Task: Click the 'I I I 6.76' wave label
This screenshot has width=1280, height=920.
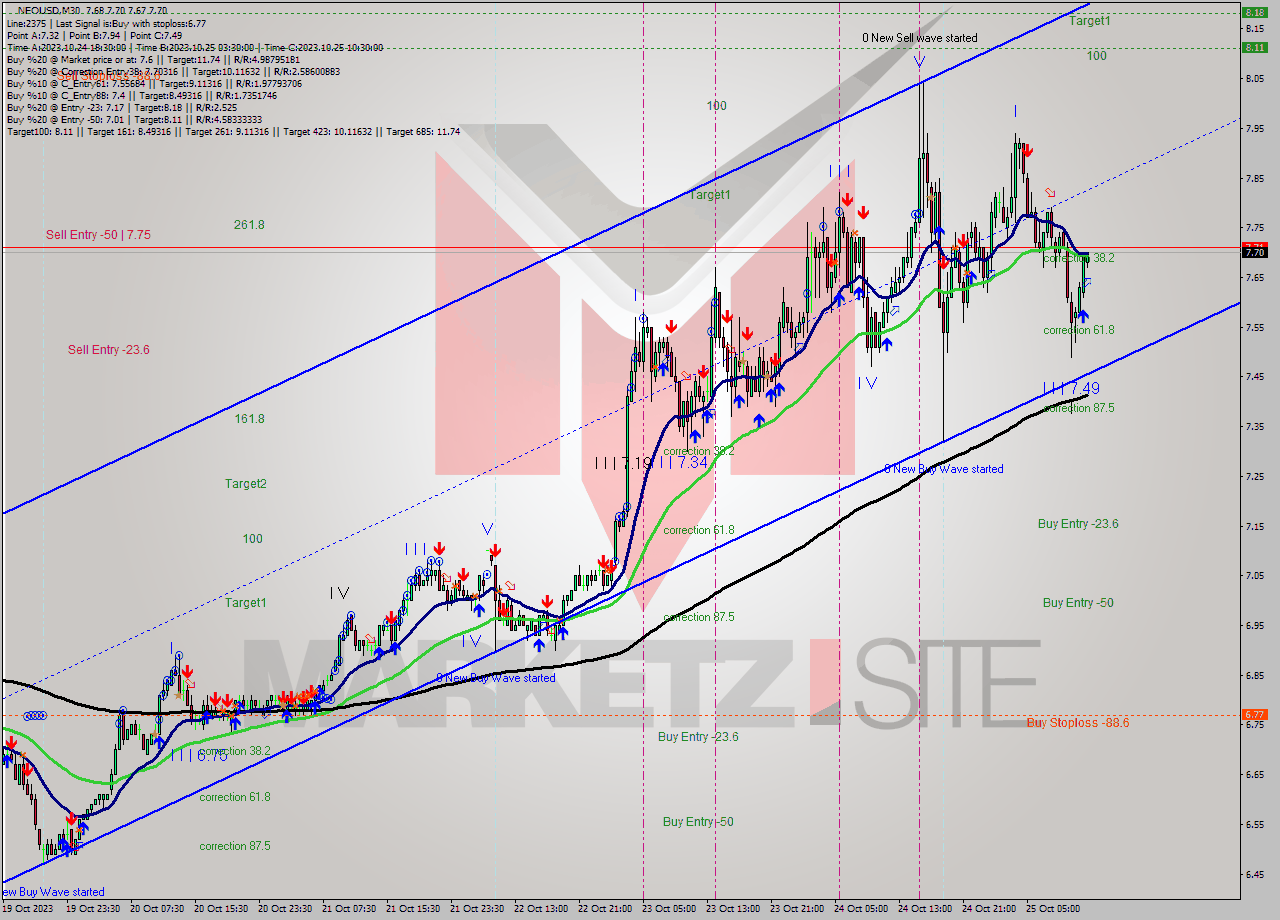Action: click(199, 756)
